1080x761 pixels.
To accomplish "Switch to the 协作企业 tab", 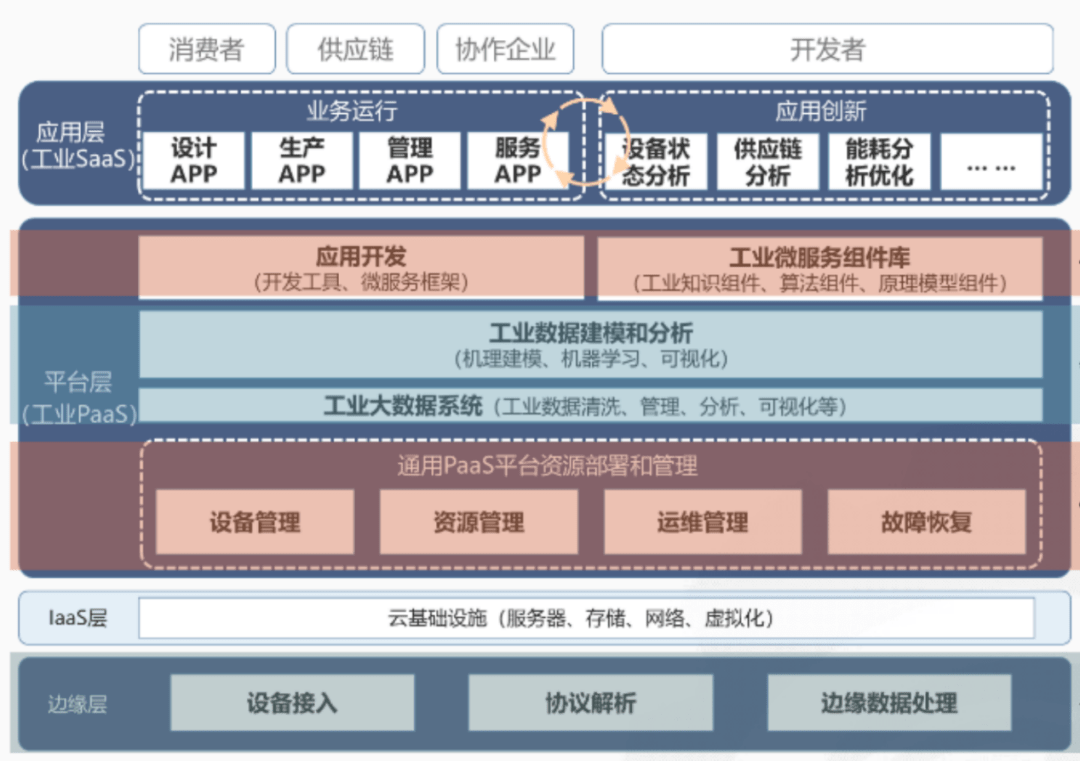I will point(505,48).
